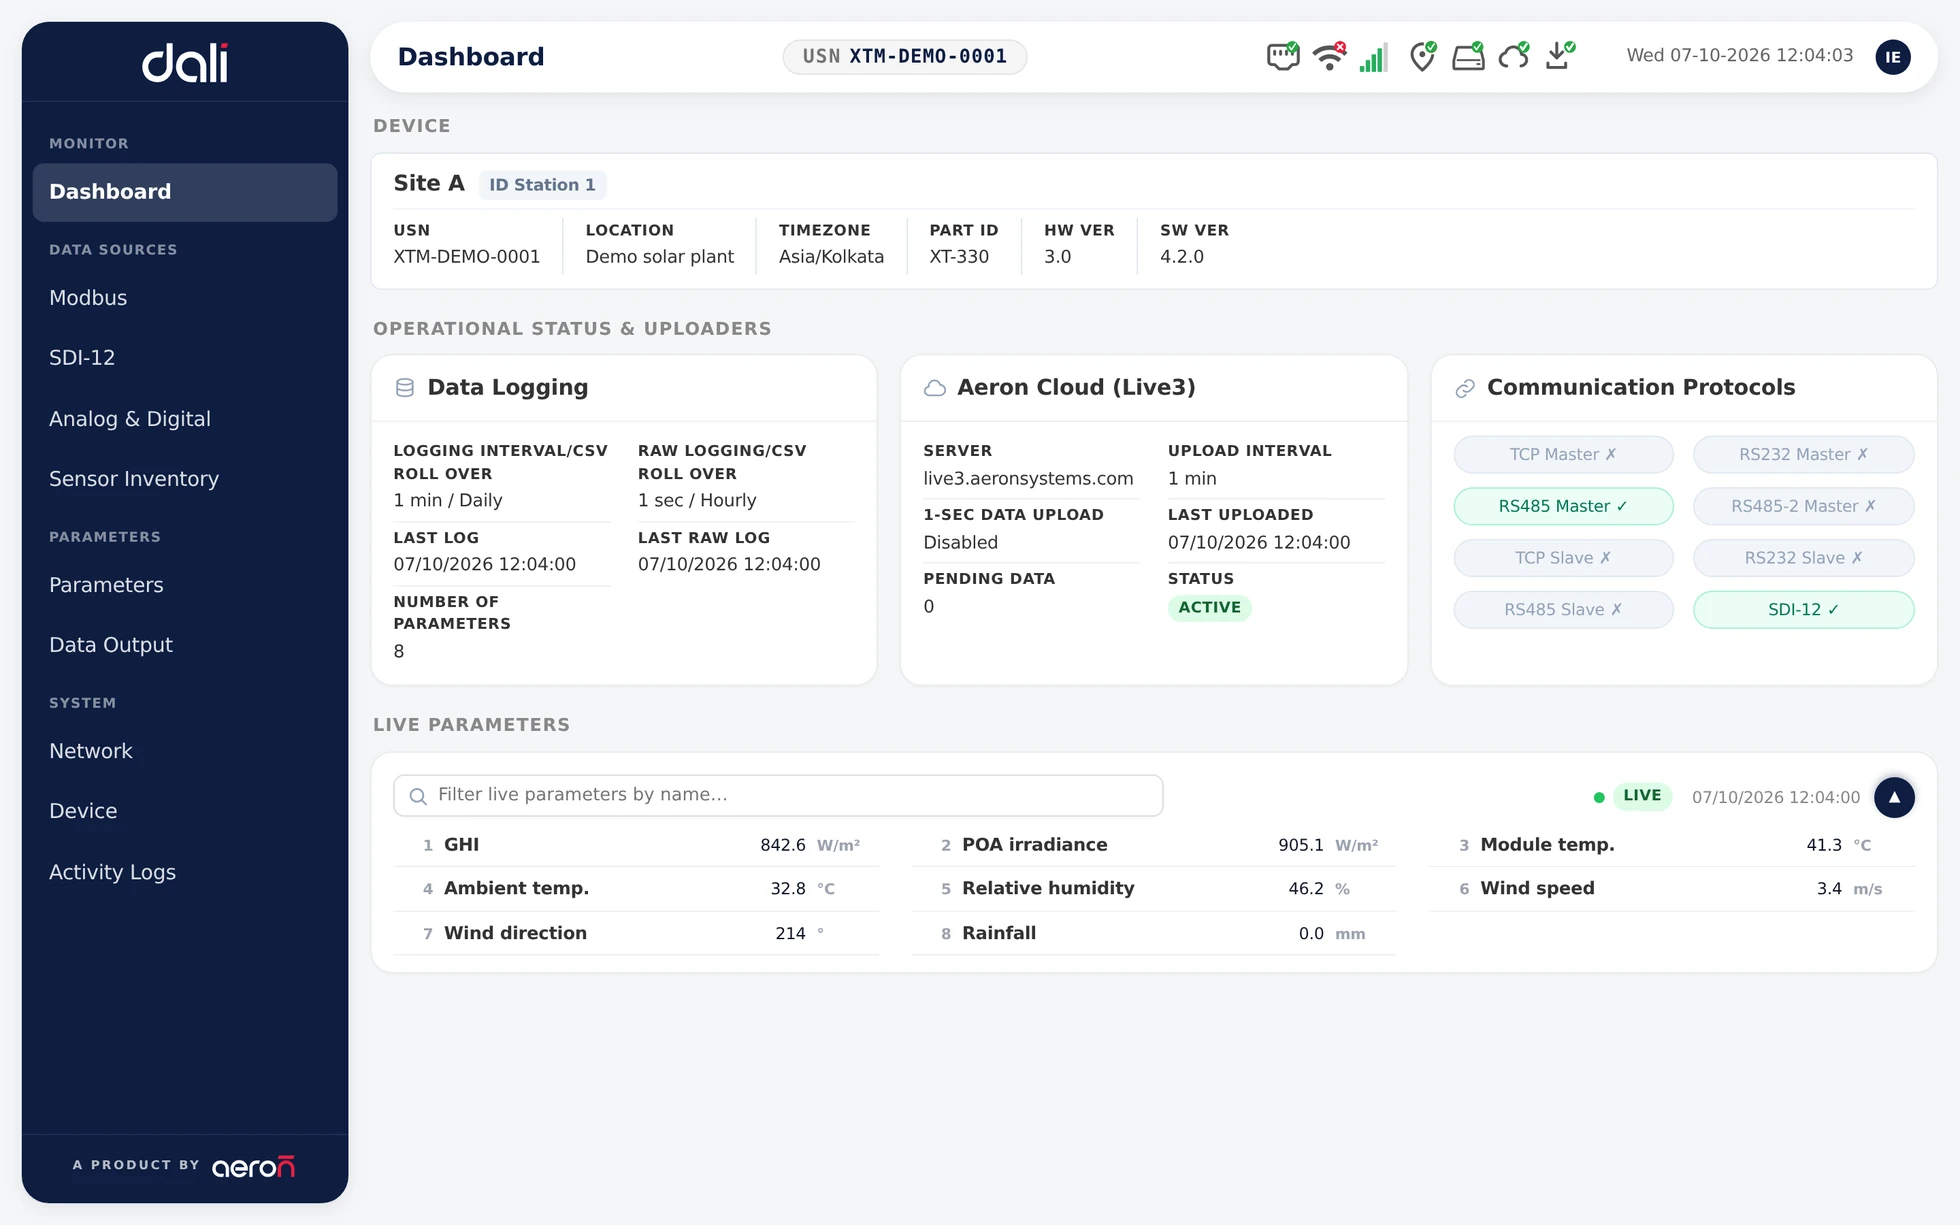Focus the filter live parameters field
The image size is (1960, 1225).
pyautogui.click(x=778, y=796)
